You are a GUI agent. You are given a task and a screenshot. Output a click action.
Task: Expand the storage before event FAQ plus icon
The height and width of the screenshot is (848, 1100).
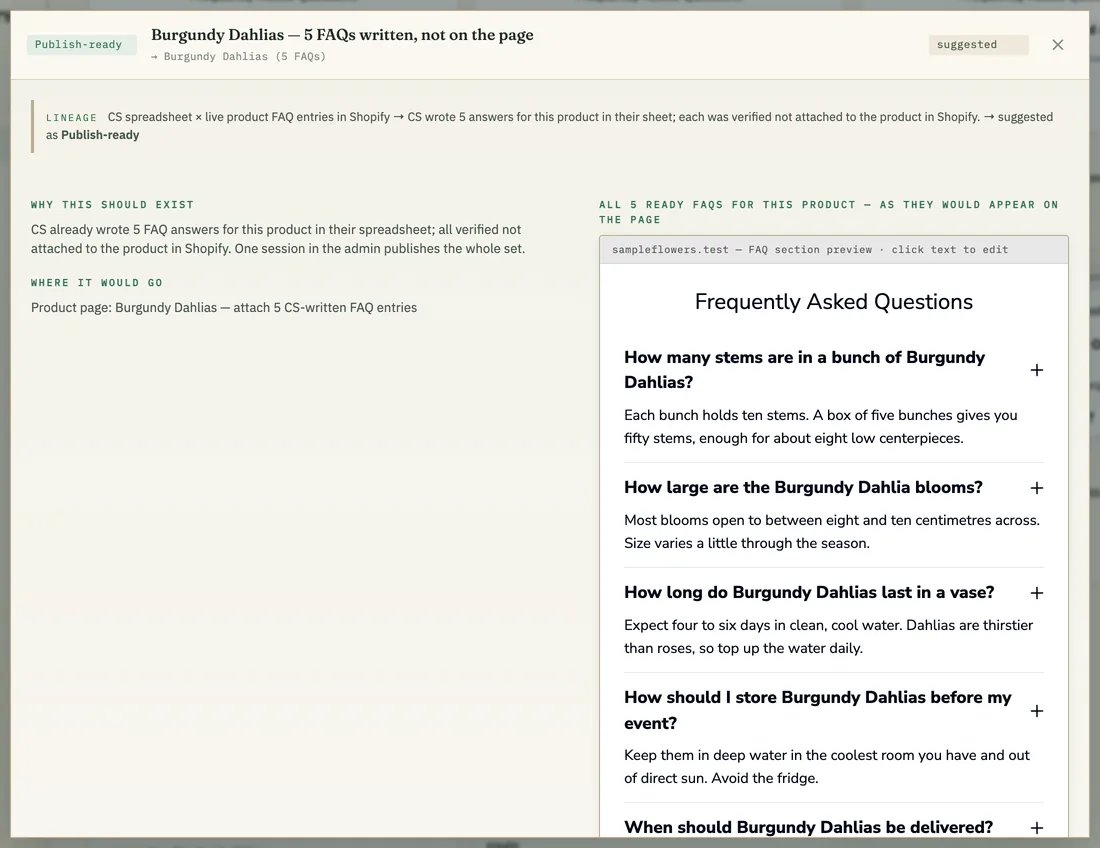point(1036,711)
